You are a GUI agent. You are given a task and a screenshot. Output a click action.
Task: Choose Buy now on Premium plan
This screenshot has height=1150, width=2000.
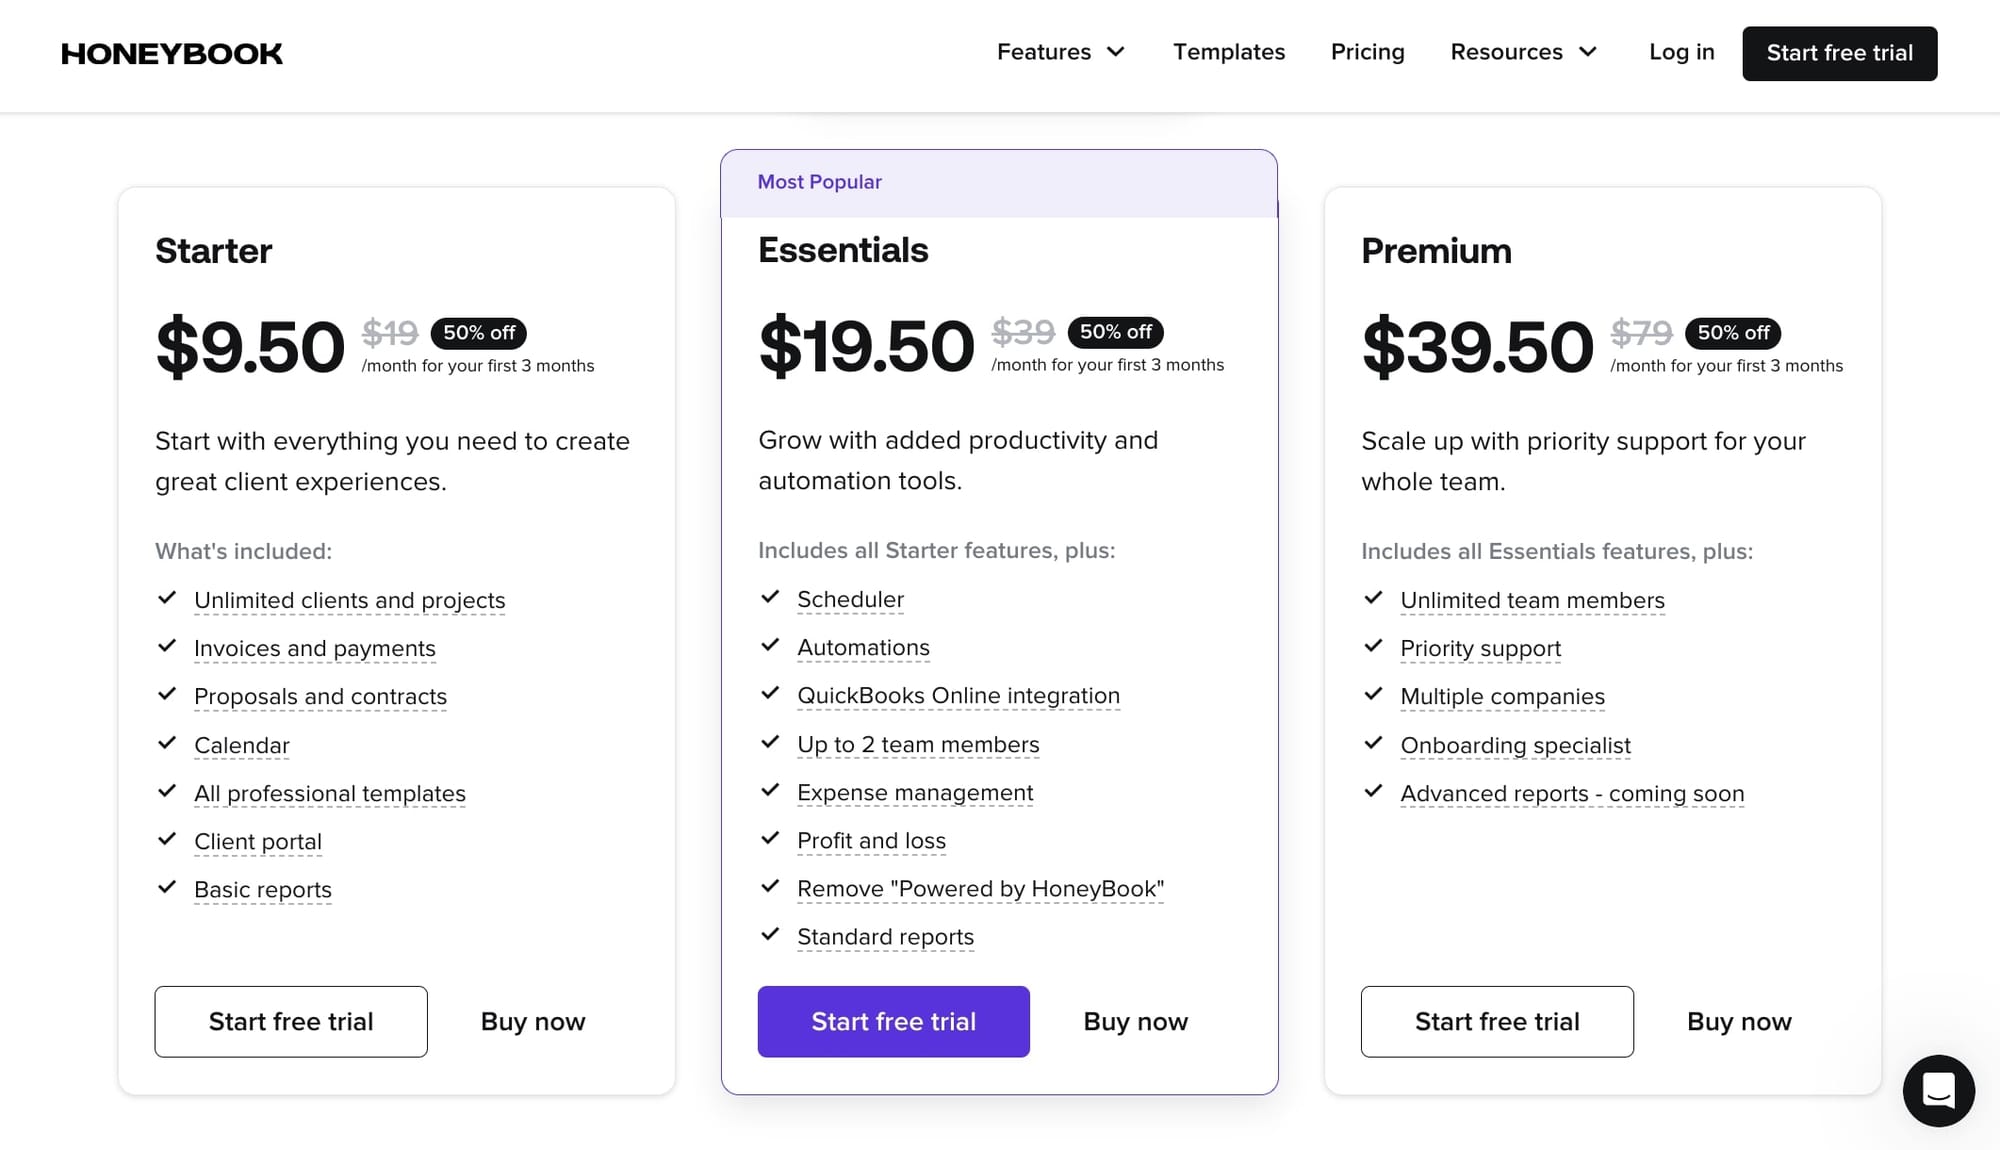tap(1738, 1021)
